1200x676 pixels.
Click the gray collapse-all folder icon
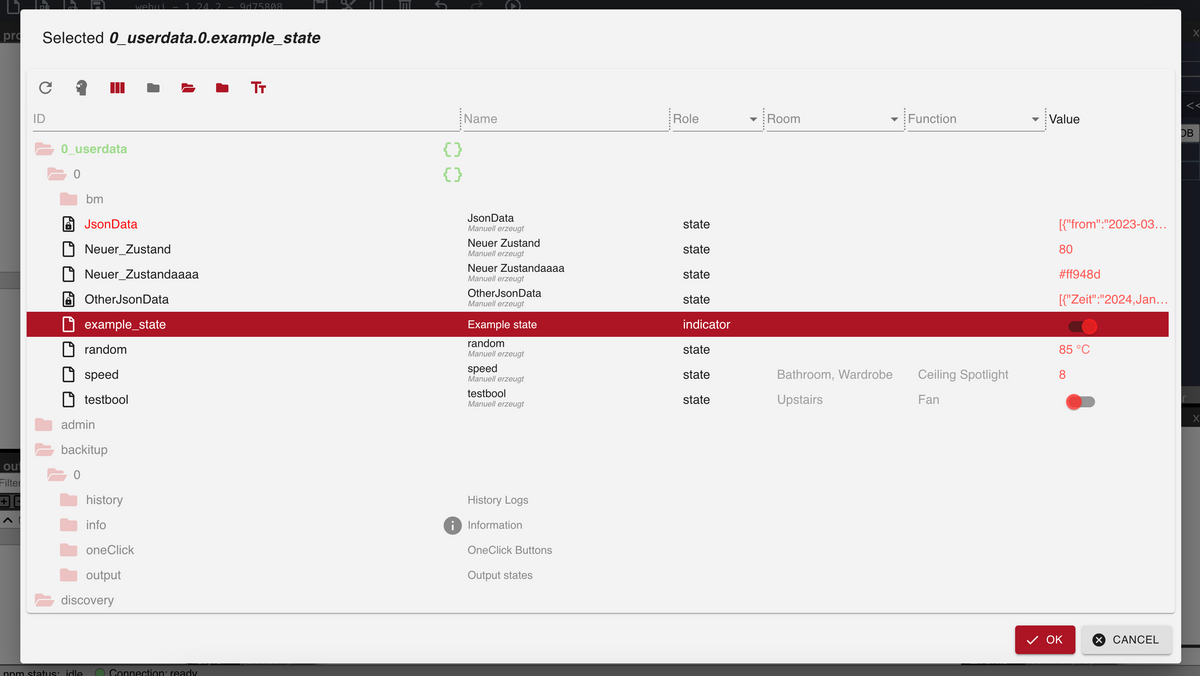tap(153, 88)
